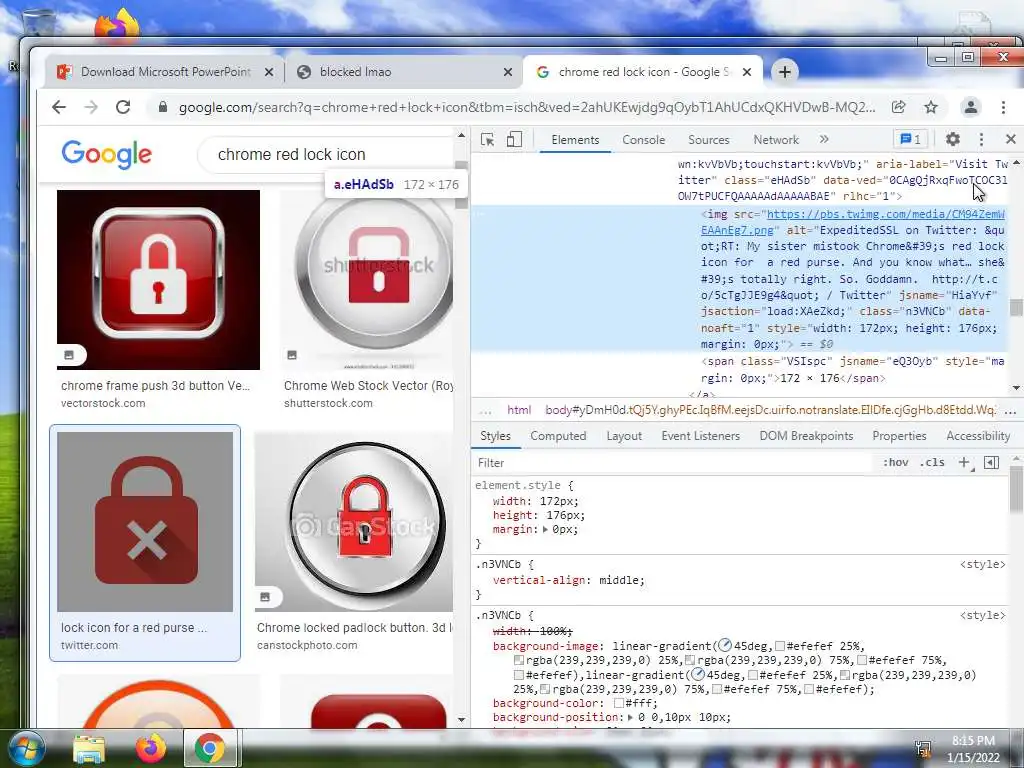Open DevTools three-dot customize menu
This screenshot has width=1024, height=768.
point(981,139)
